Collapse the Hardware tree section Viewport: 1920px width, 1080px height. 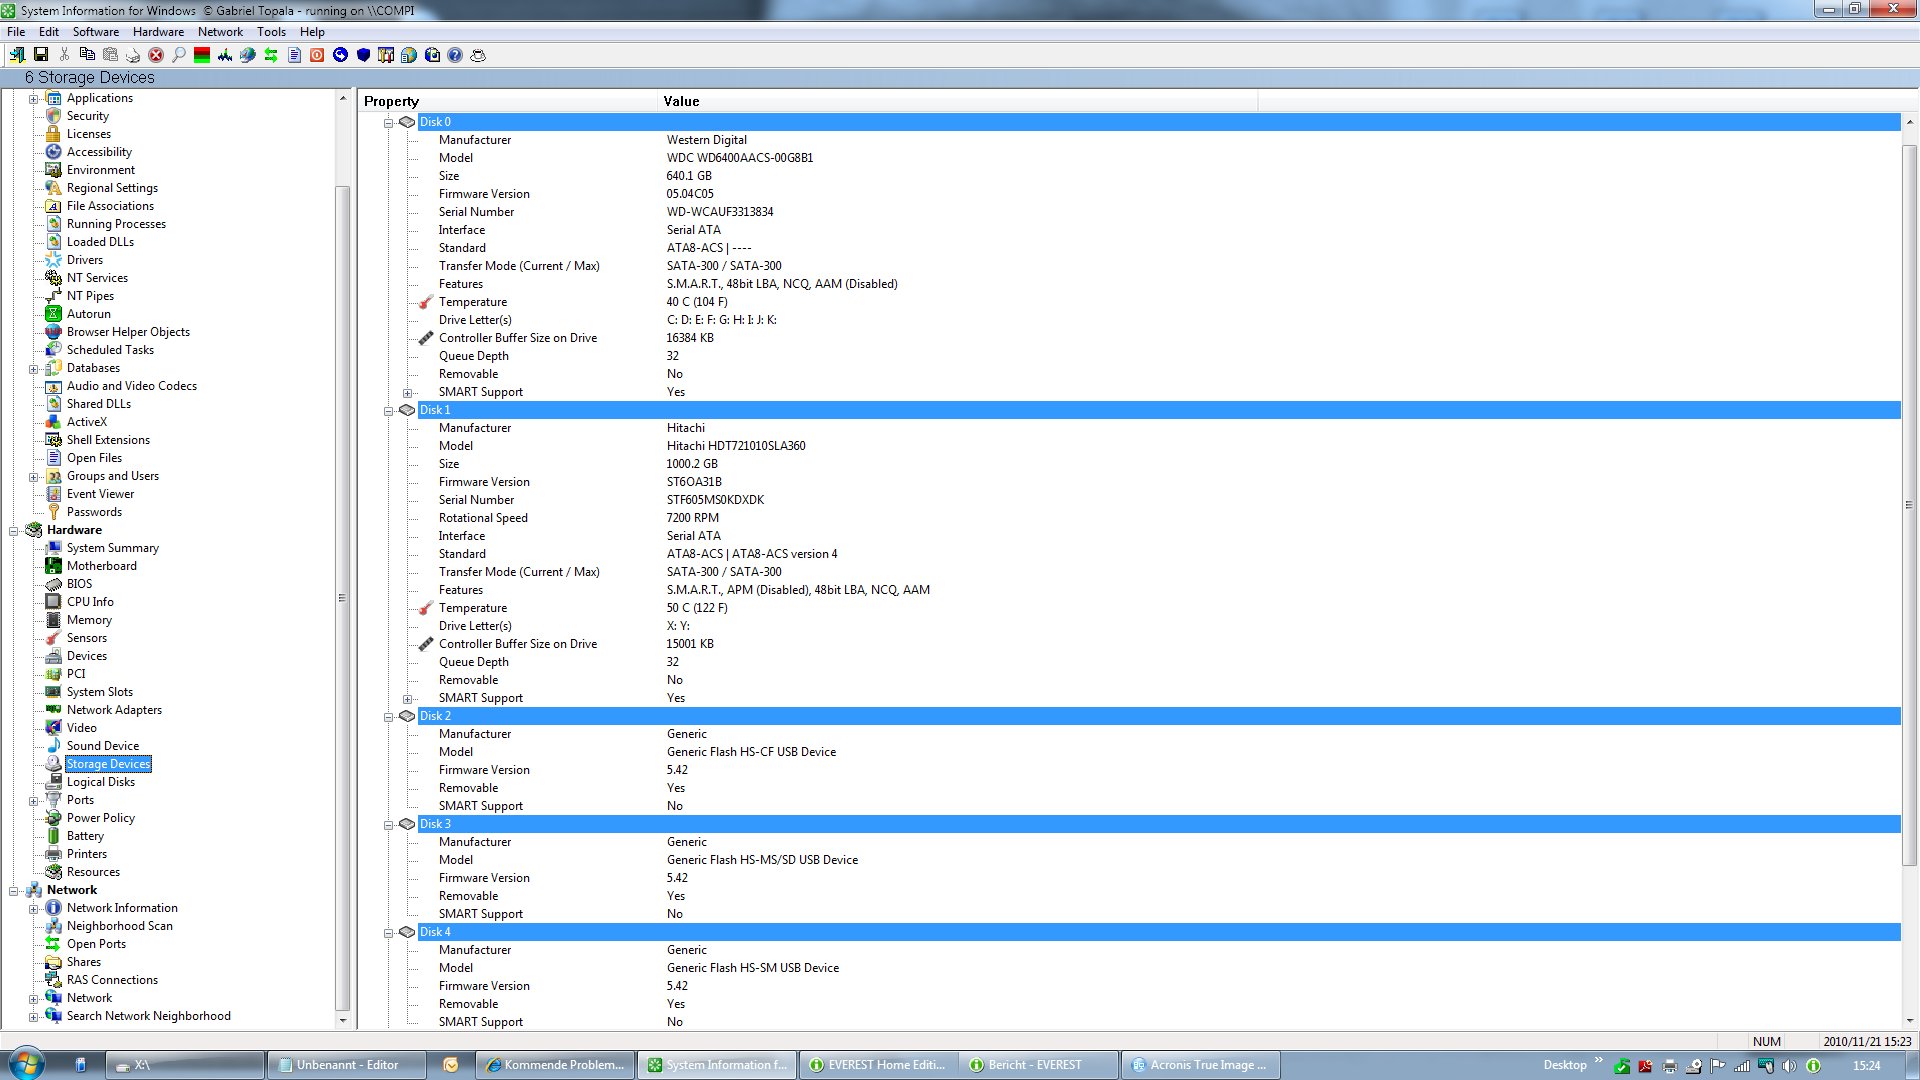tap(14, 531)
